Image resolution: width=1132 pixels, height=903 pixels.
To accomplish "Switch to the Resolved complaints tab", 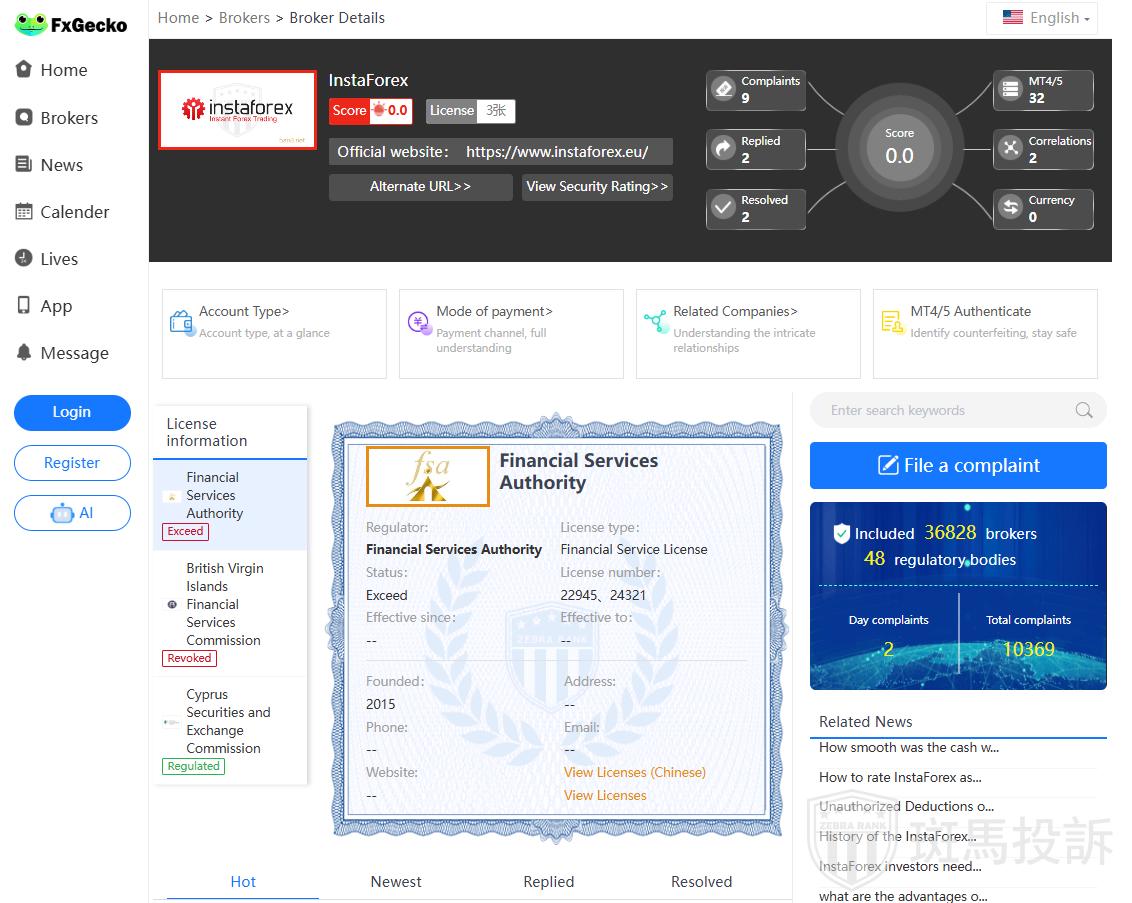I will 701,881.
